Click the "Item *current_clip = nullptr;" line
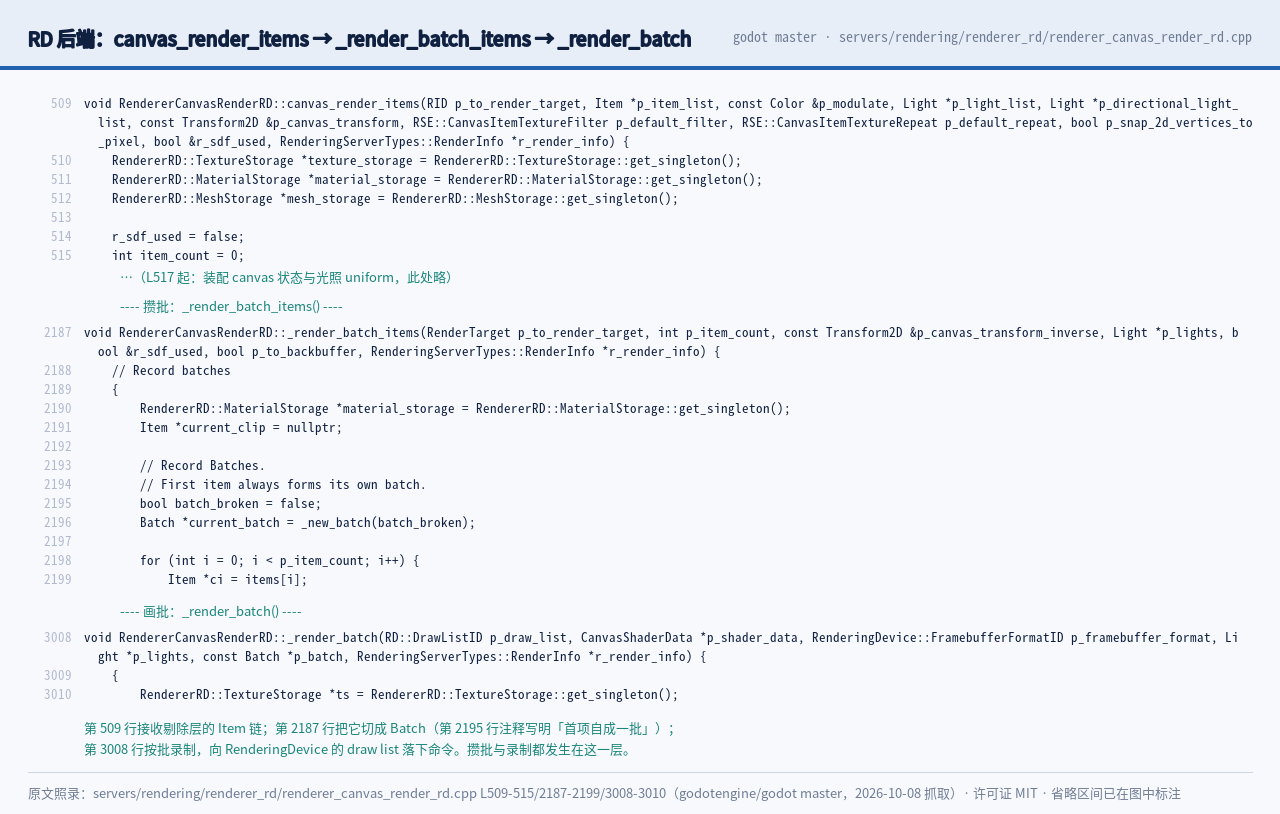Image resolution: width=1280 pixels, height=814 pixels. click(x=241, y=428)
